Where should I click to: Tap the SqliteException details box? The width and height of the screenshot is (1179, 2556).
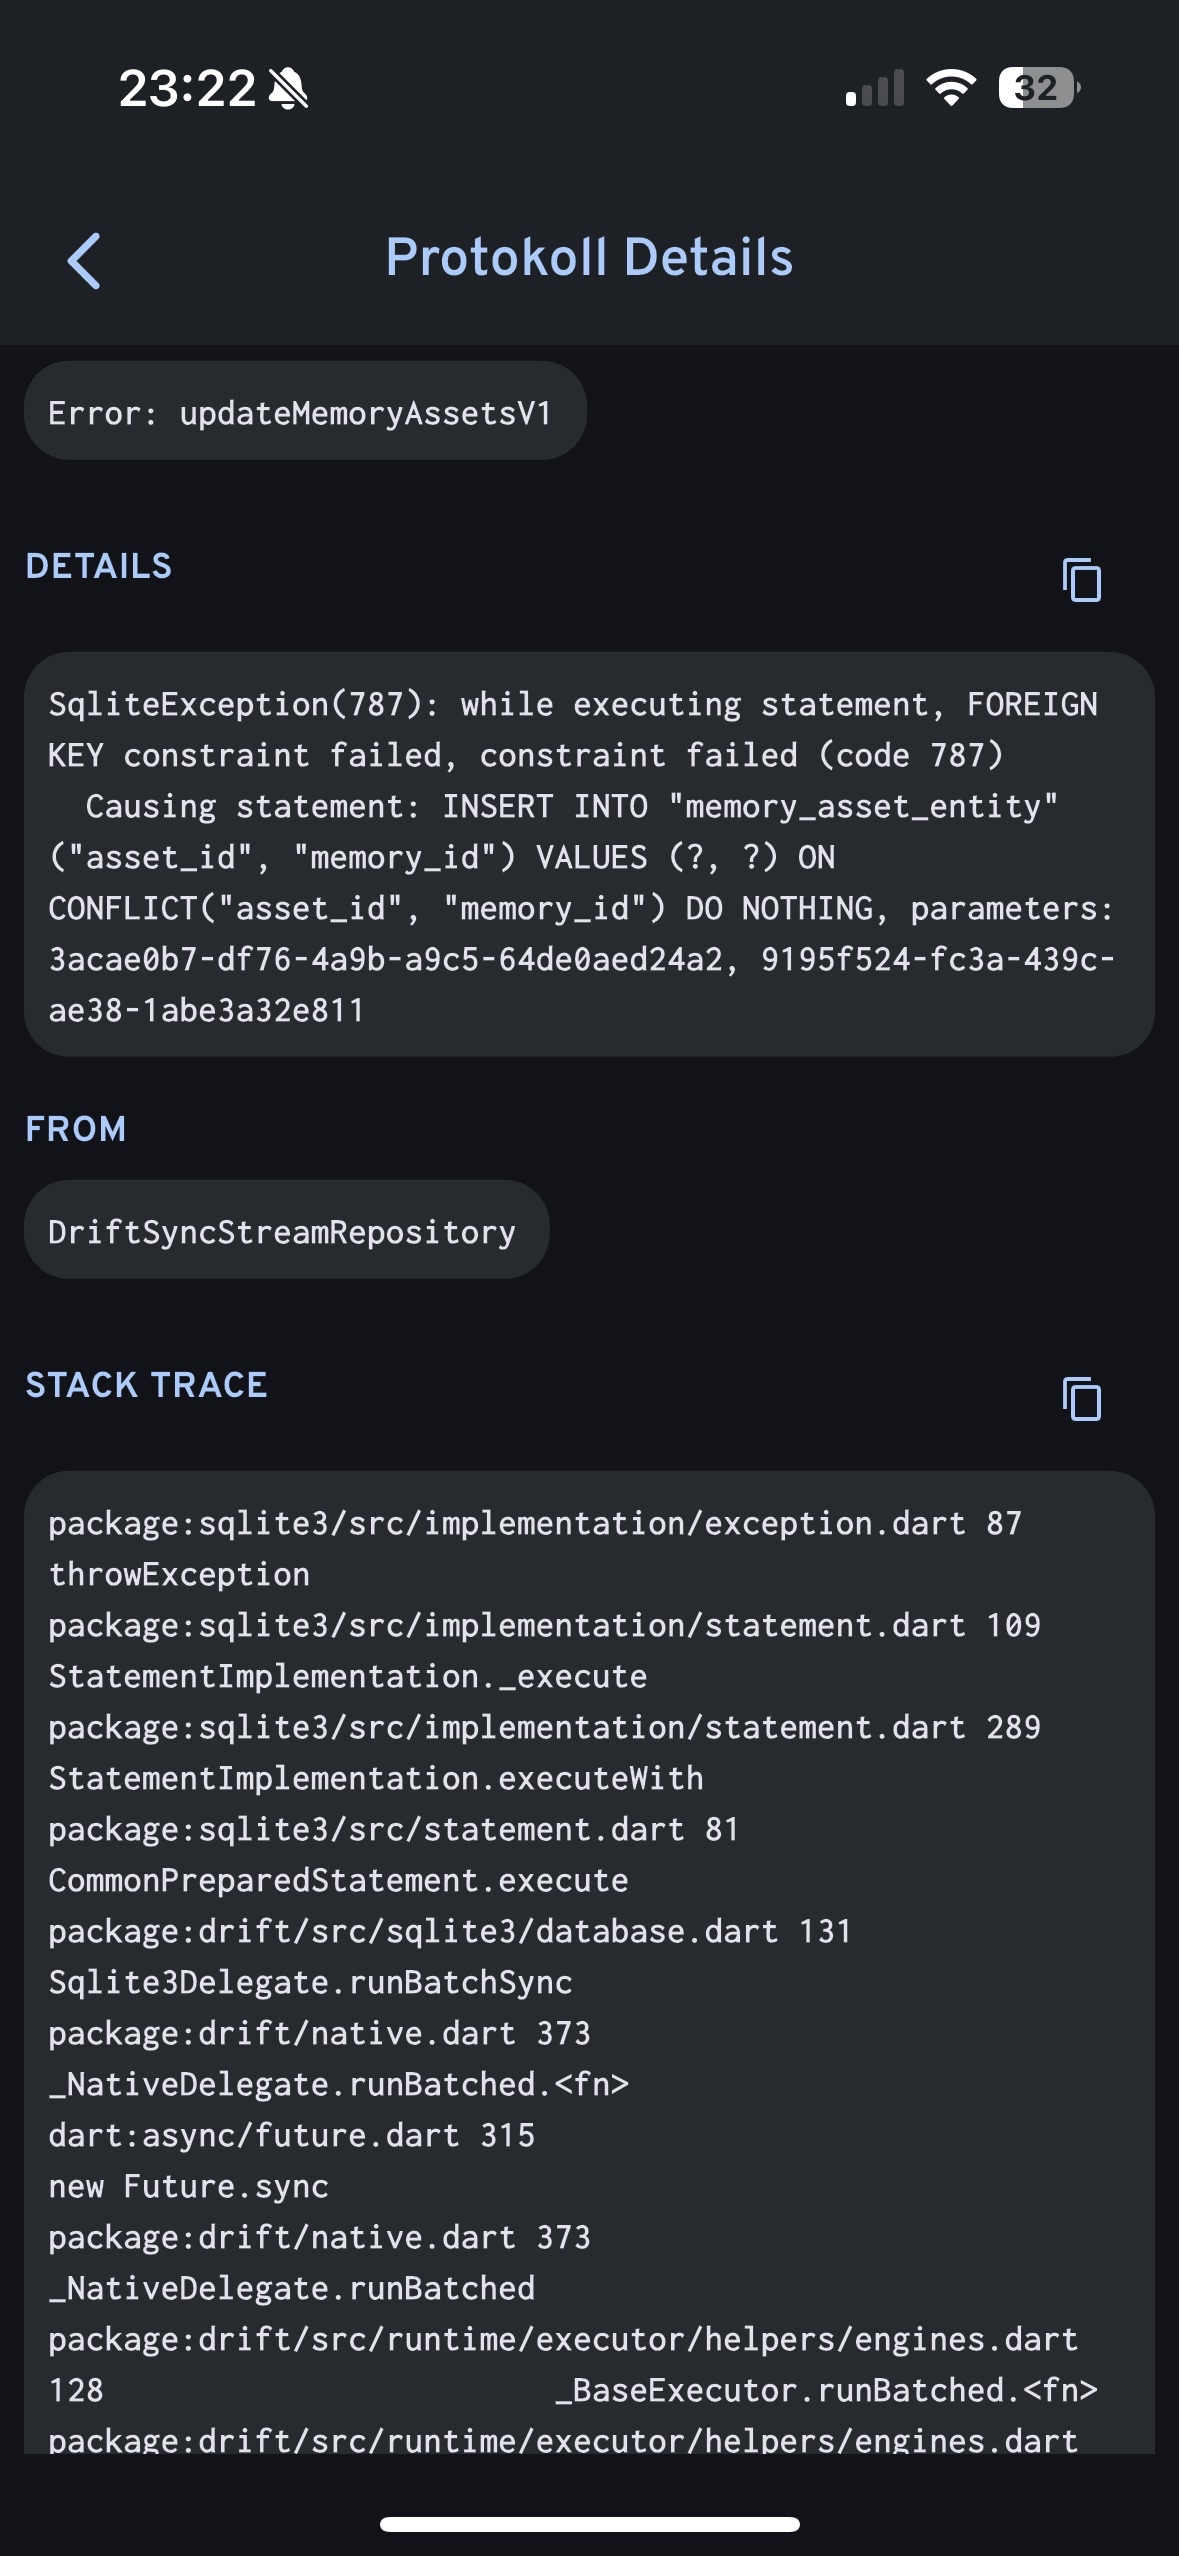[589, 855]
